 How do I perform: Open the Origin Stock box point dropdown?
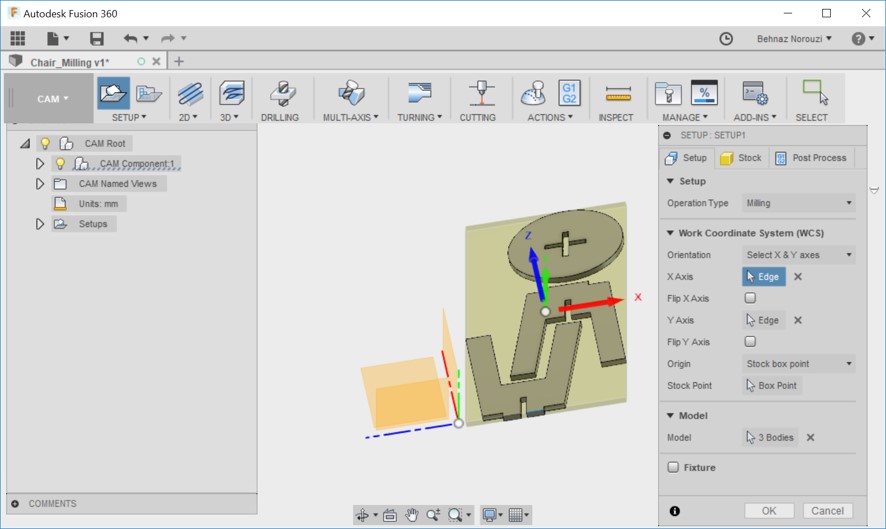[x=798, y=364]
